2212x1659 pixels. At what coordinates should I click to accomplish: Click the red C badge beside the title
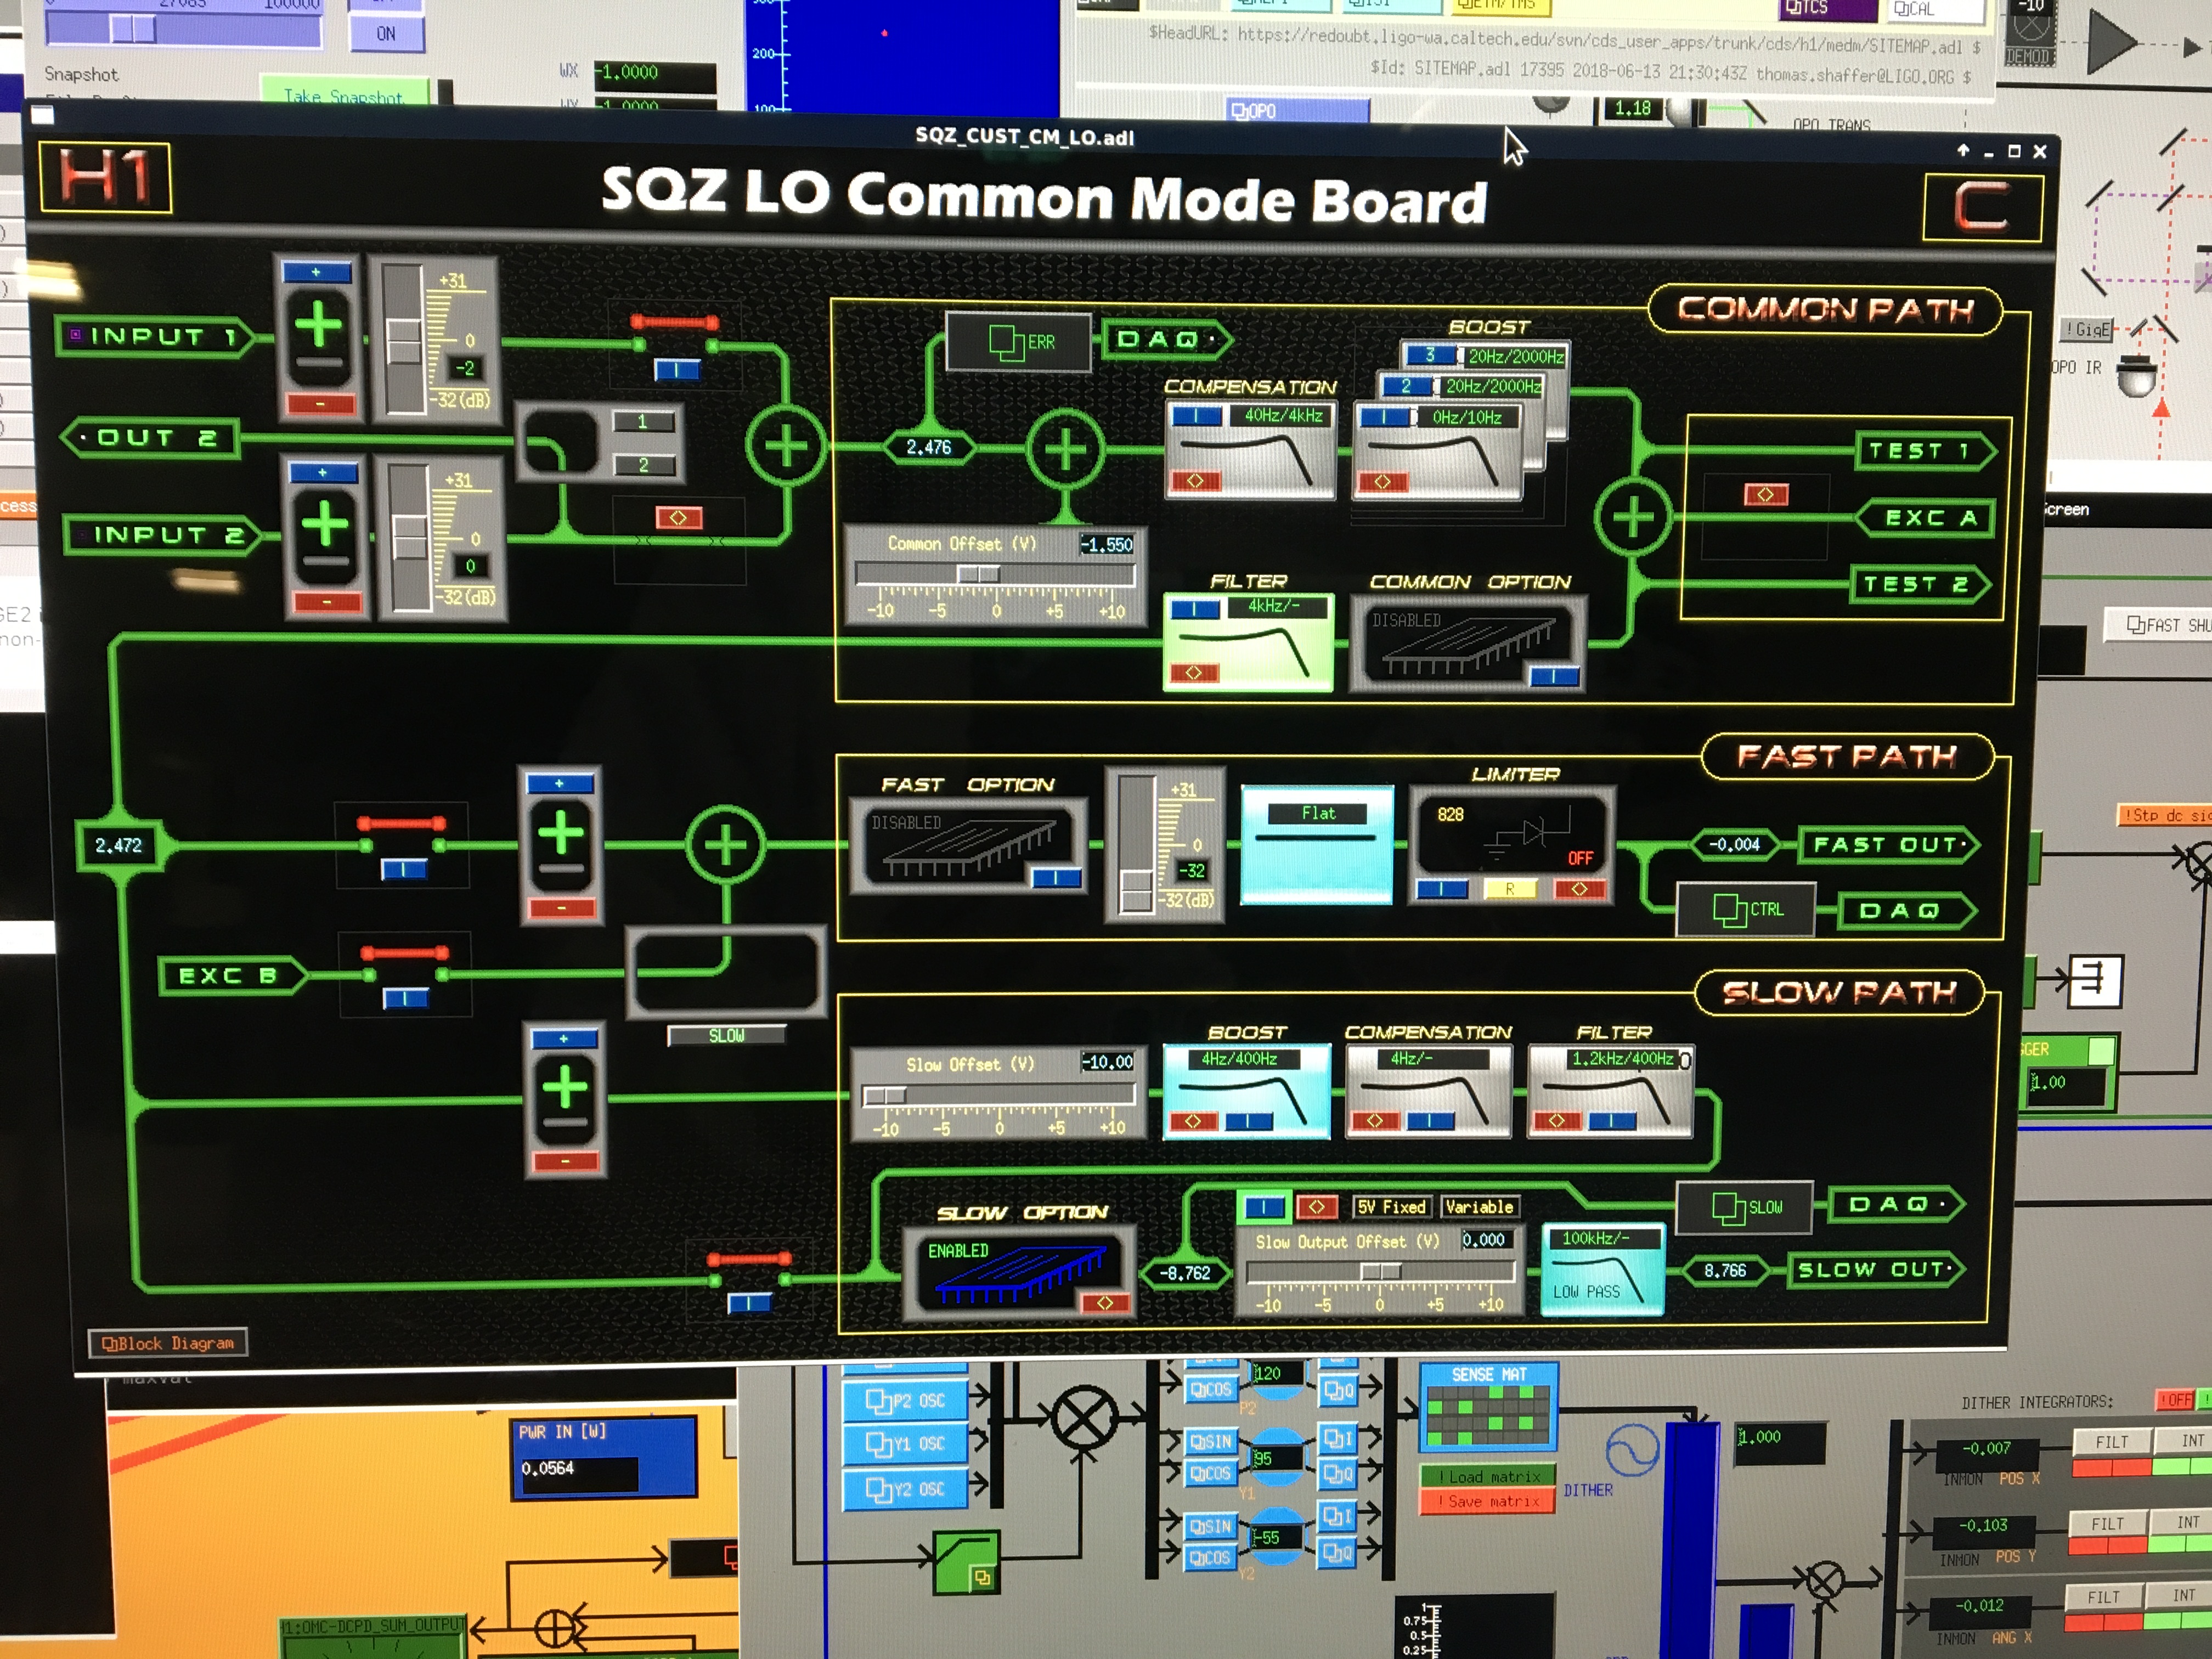click(x=1982, y=208)
